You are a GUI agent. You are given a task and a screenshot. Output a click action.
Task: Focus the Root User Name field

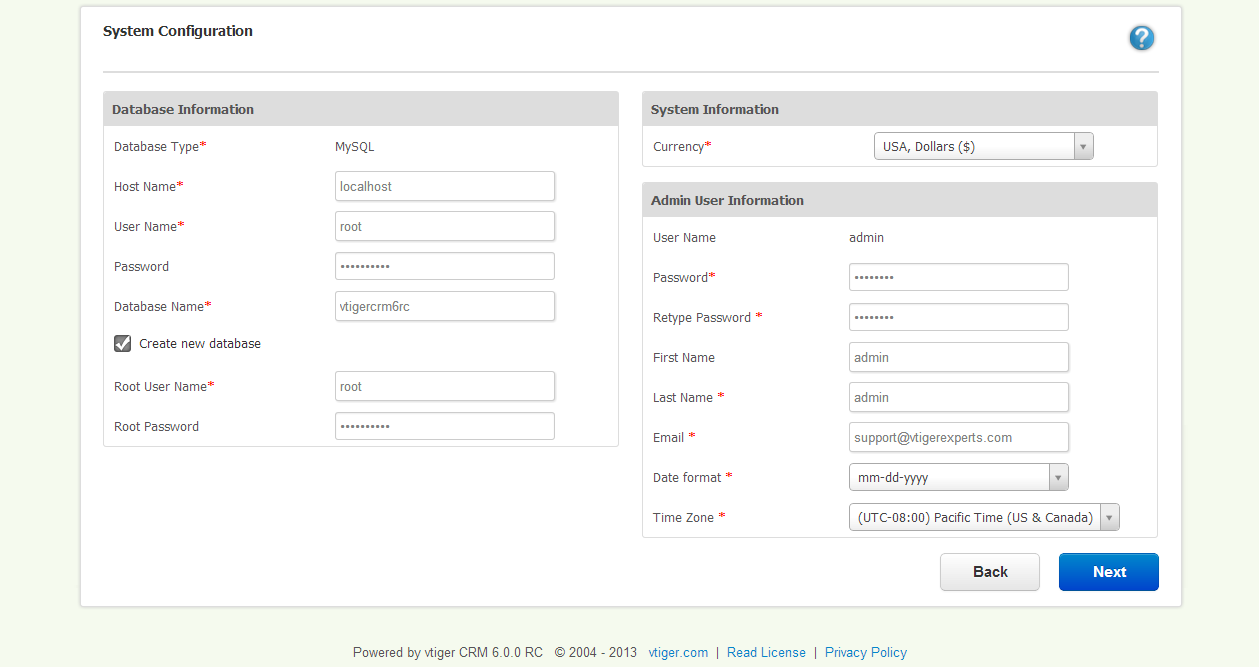click(445, 386)
